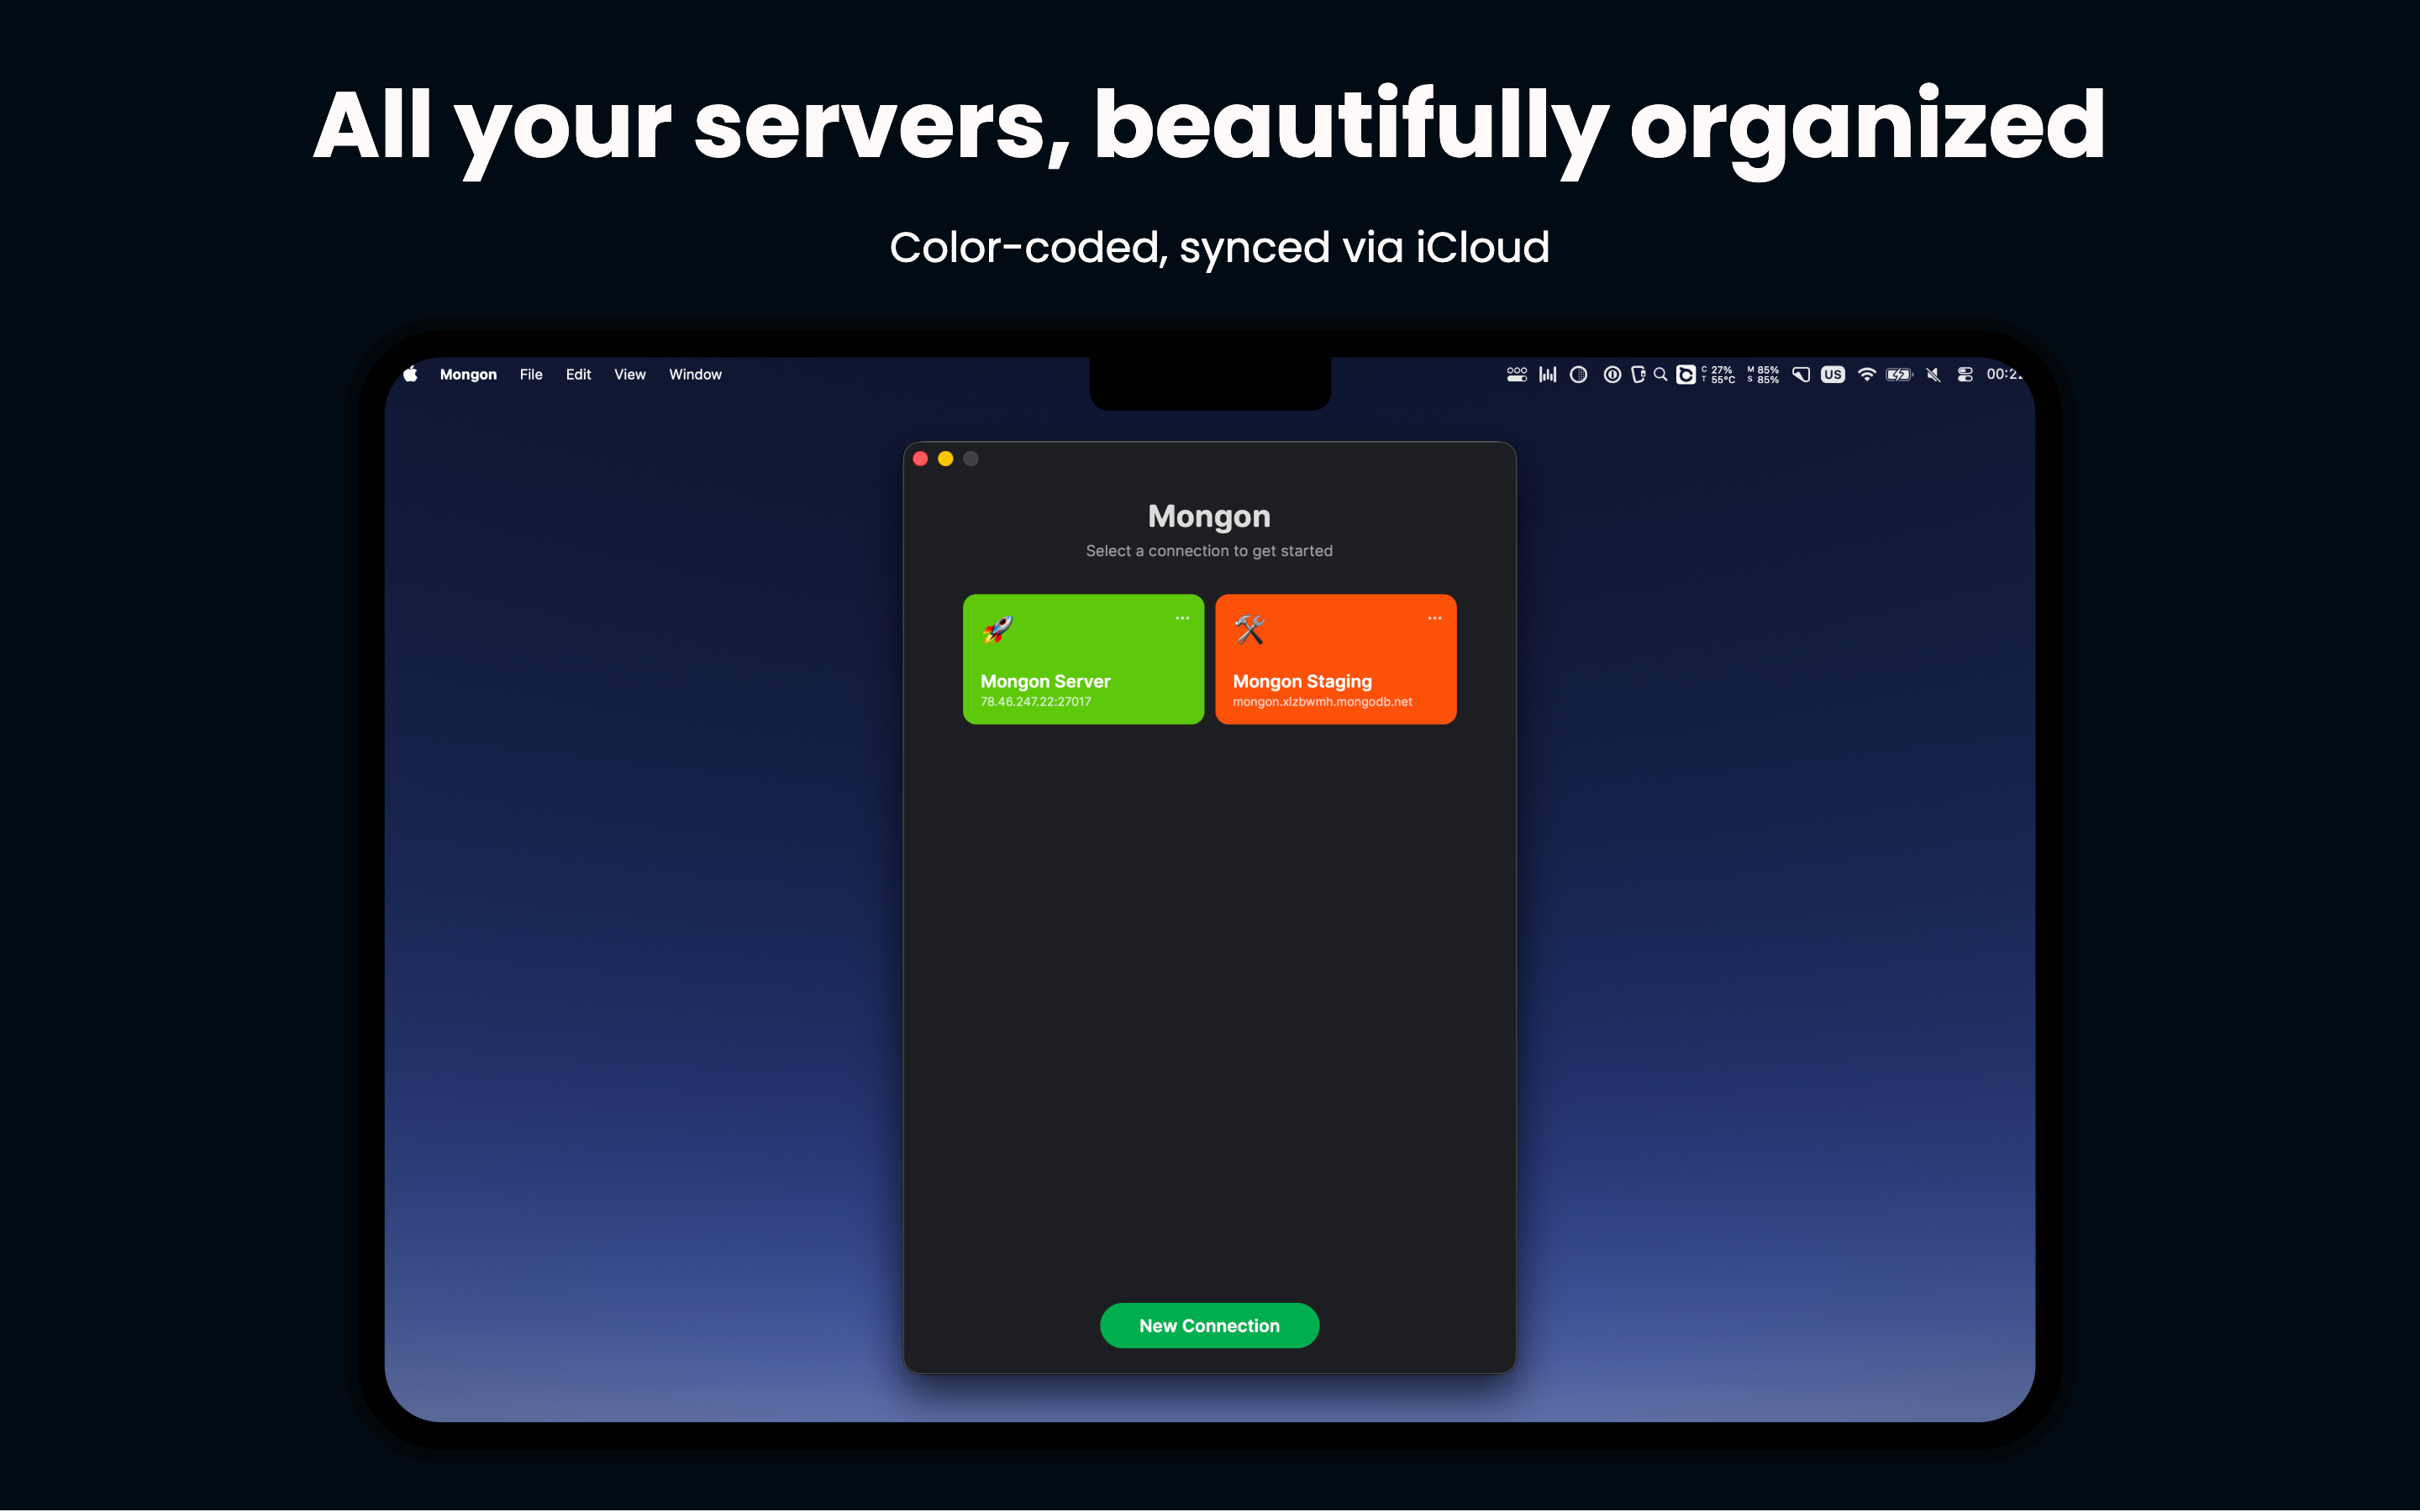2420x1512 pixels.
Task: Open the Edit menu
Action: coord(578,374)
